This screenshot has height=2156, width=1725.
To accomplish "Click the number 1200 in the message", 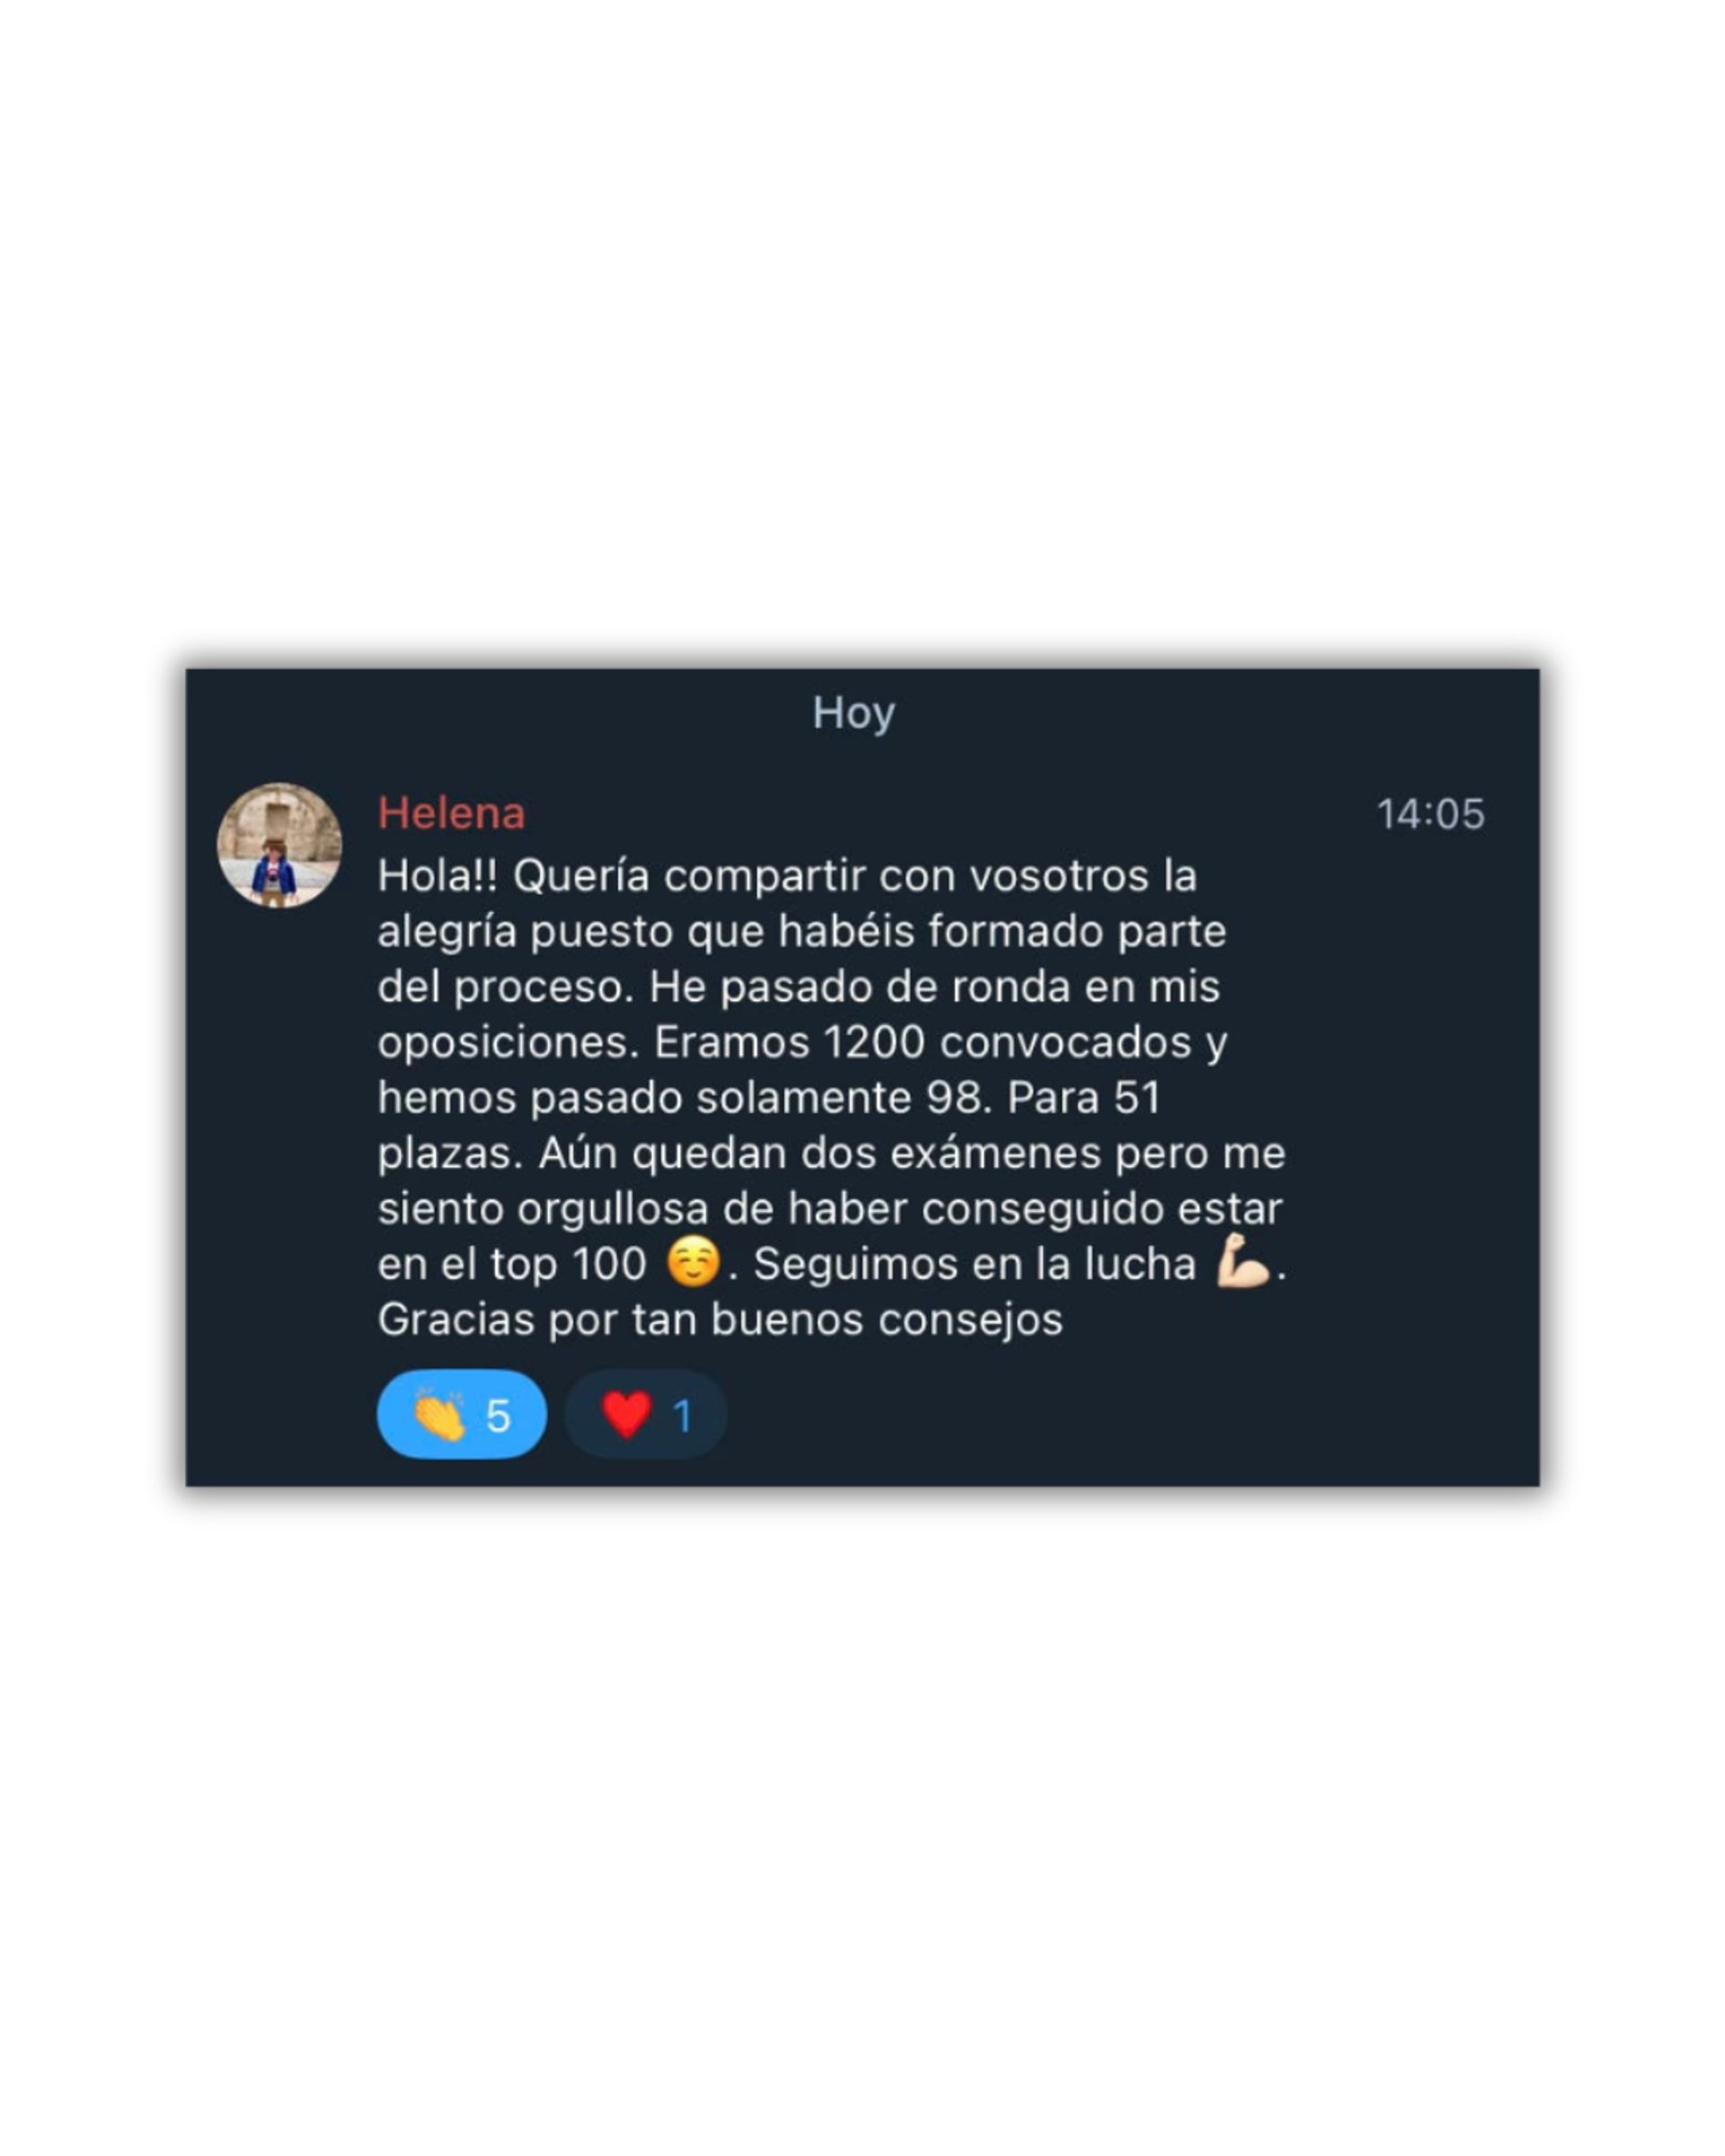I will pos(874,1042).
